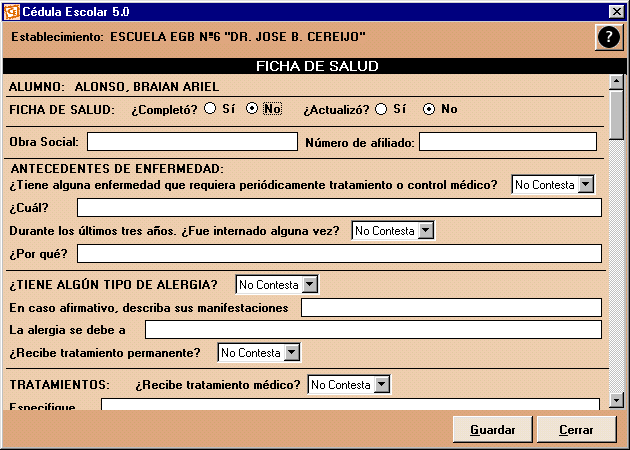
Task: Open the ¿Fue internado alguna vez? dropdown
Action: coord(426,231)
